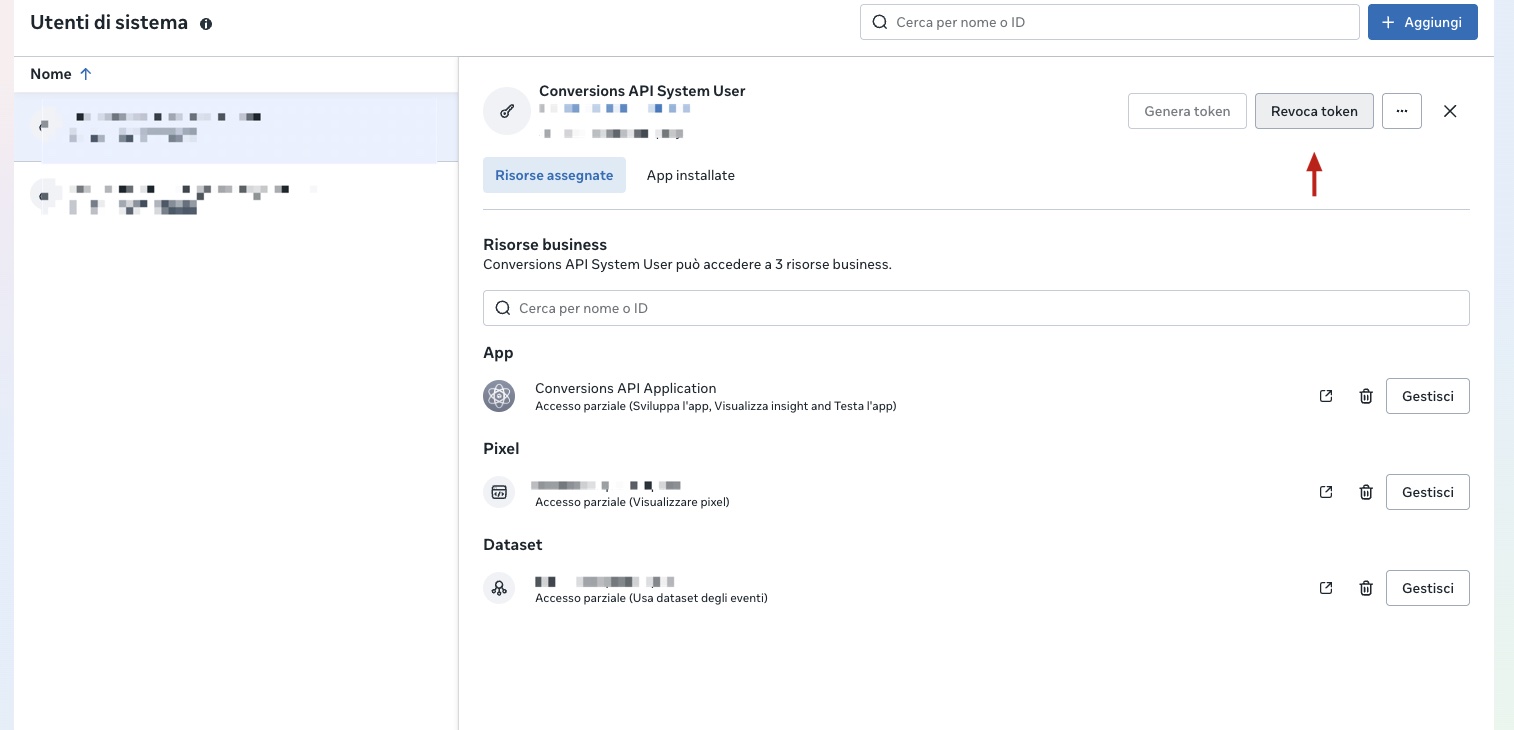Image resolution: width=1514 pixels, height=730 pixels.
Task: Click the Conversions API Application name text
Action: (x=626, y=388)
